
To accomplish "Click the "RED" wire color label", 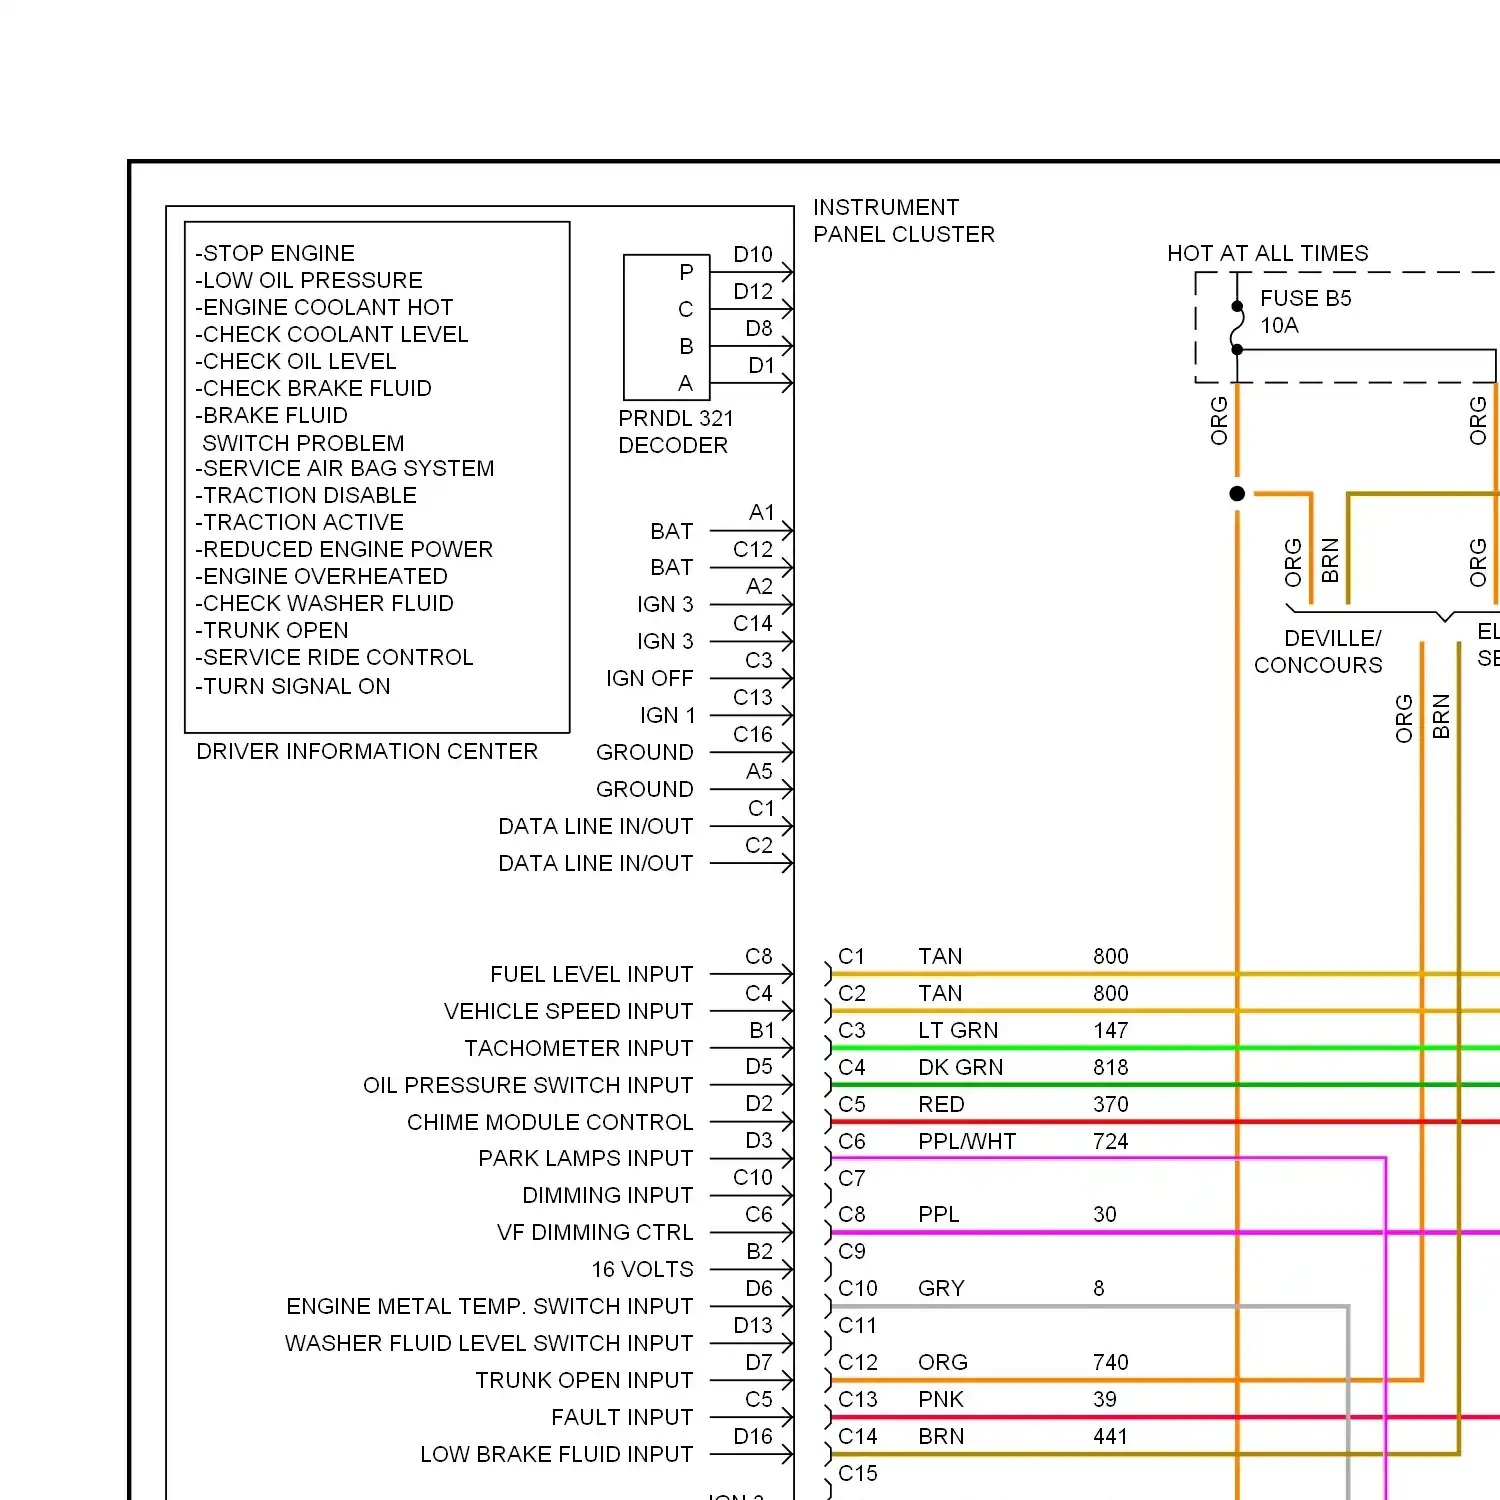I will [941, 1105].
